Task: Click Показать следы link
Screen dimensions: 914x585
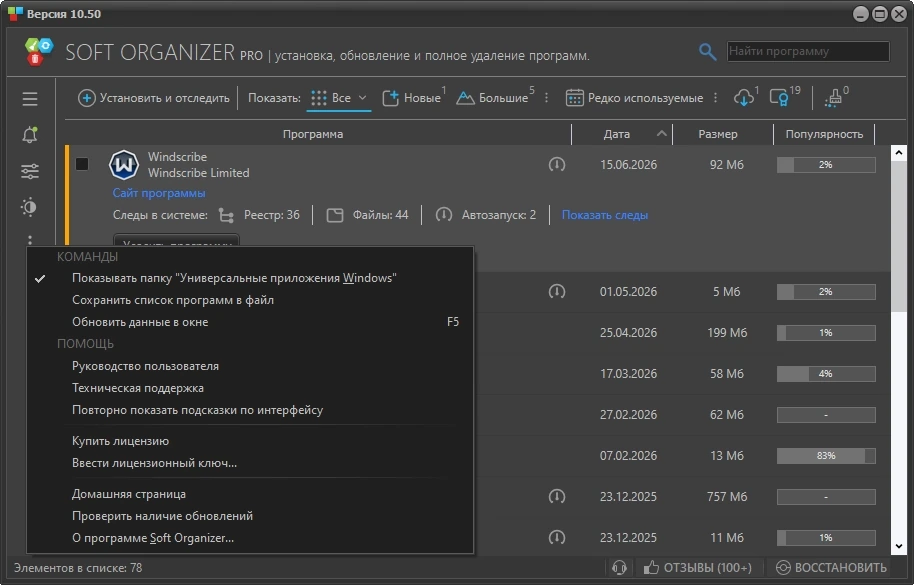Action: (x=604, y=215)
